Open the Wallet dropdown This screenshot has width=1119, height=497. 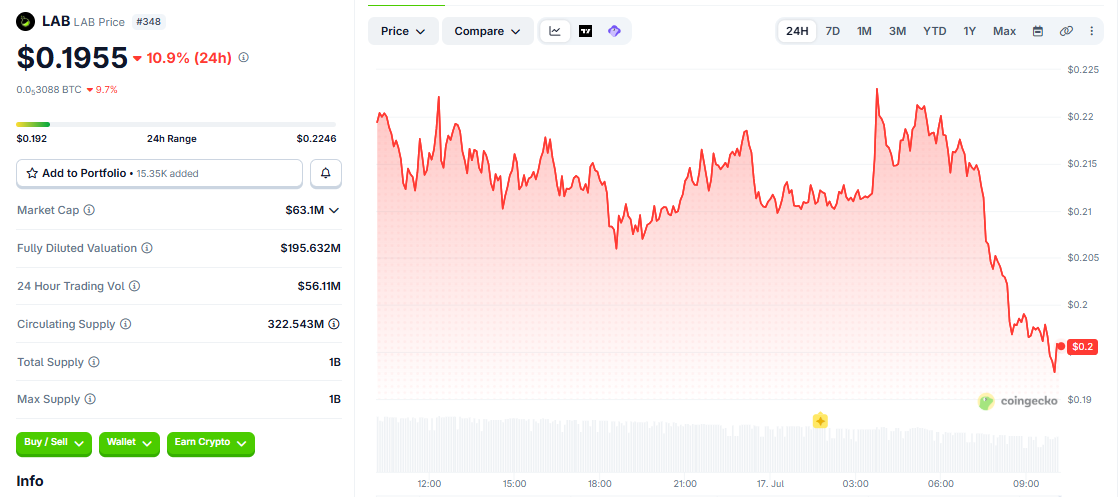click(129, 443)
